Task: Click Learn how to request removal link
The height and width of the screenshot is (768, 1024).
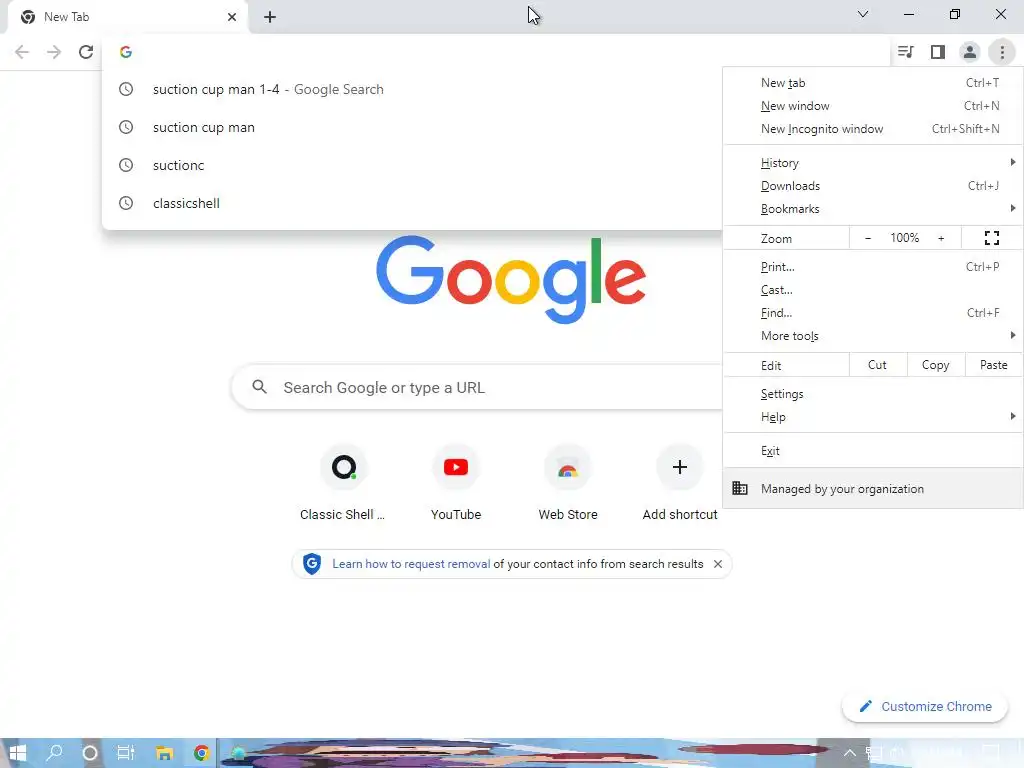Action: pyautogui.click(x=411, y=564)
